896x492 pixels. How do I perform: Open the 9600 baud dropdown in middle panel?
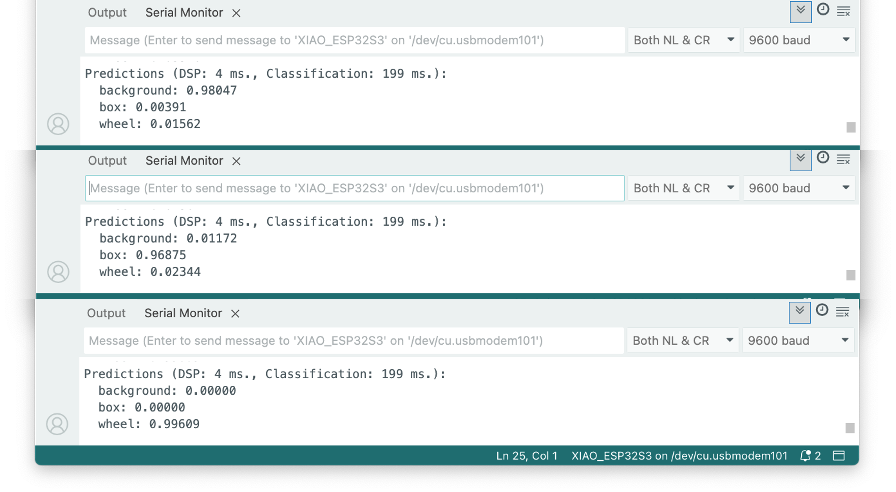point(799,188)
